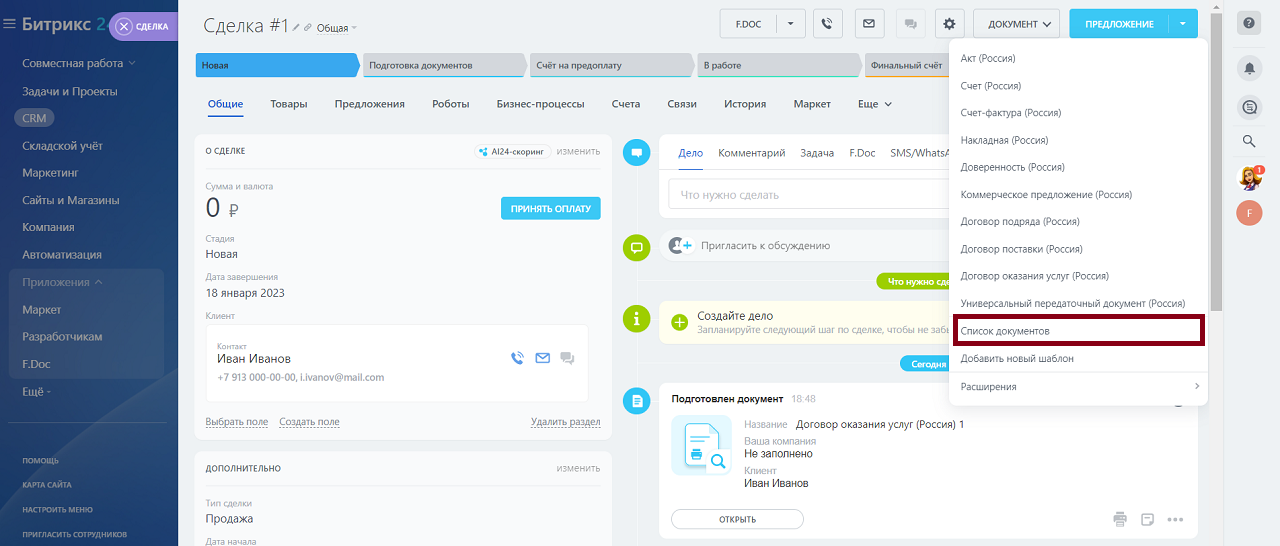The width and height of the screenshot is (1280, 546).
Task: Click the email envelope icon in header
Action: coord(868,24)
